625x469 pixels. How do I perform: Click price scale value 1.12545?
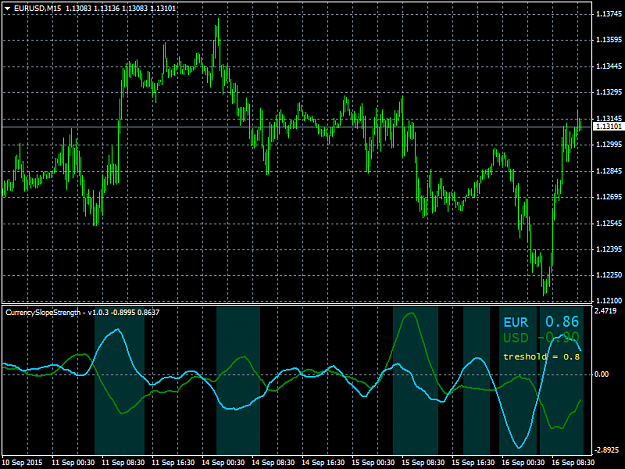click(609, 223)
